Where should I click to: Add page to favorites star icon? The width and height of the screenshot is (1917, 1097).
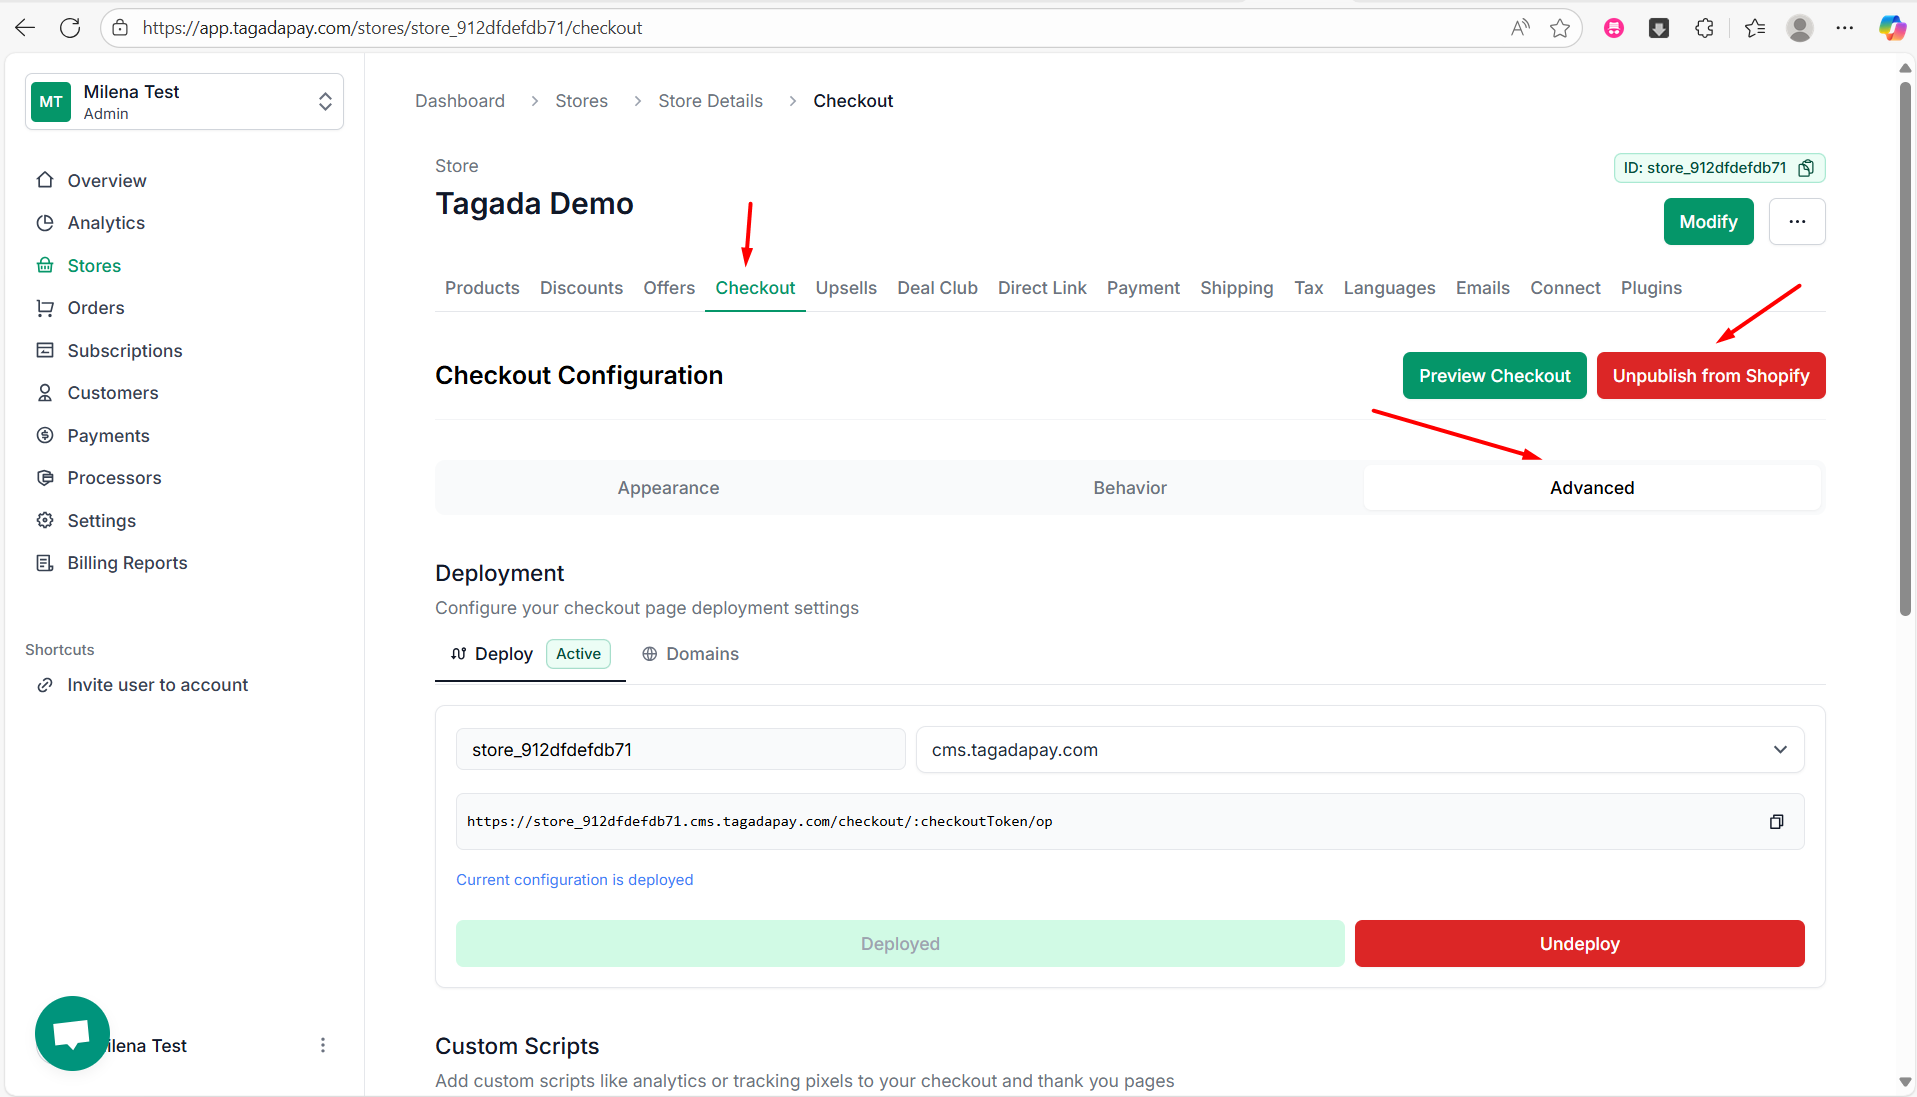click(x=1560, y=28)
